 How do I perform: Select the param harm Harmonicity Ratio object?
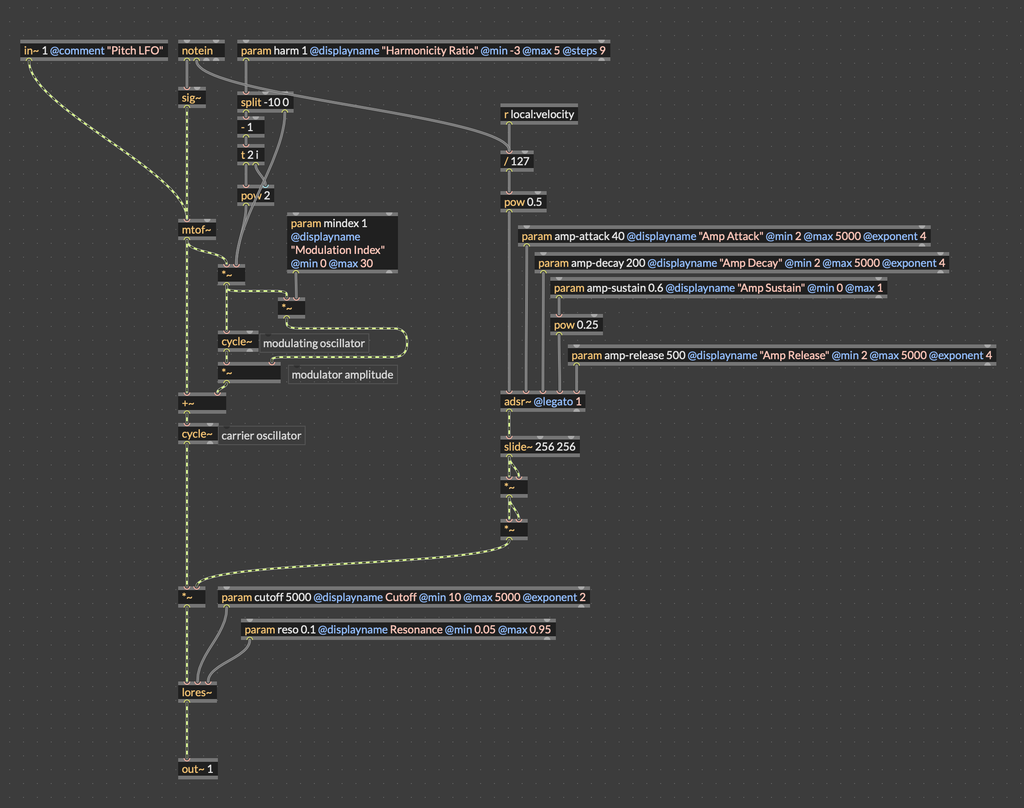423,50
